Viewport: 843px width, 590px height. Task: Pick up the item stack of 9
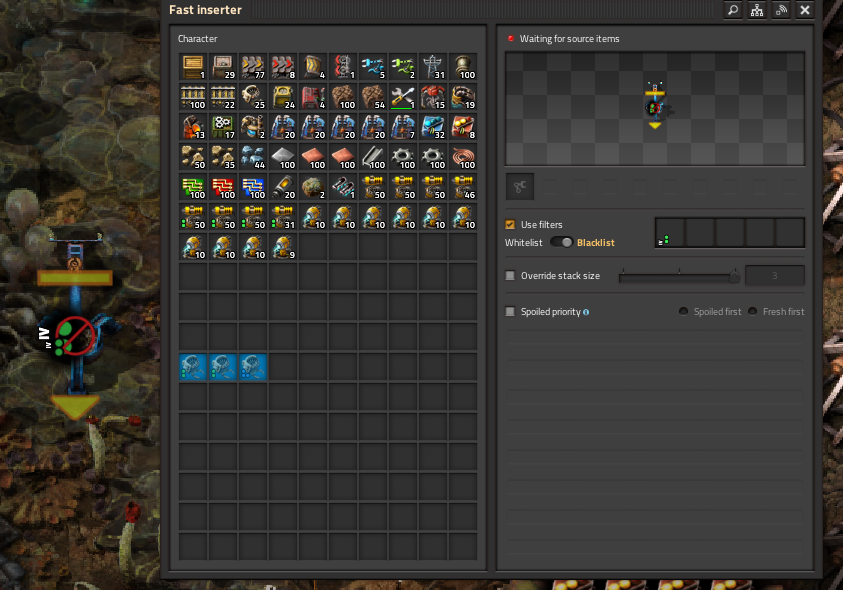[x=283, y=248]
